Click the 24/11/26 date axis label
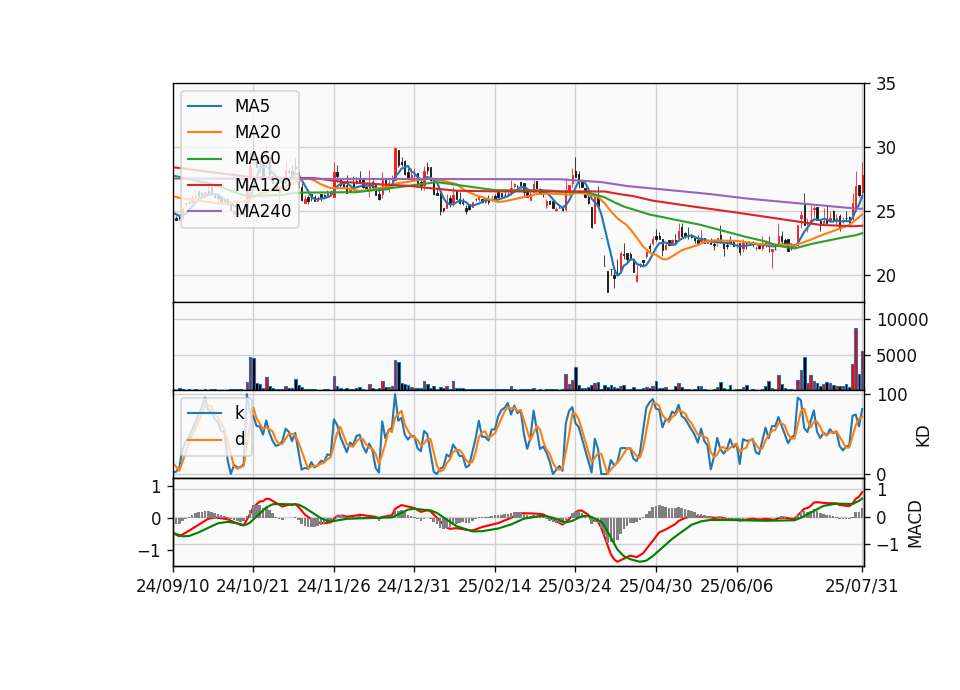Viewport: 960px width, 690px height. [x=334, y=586]
